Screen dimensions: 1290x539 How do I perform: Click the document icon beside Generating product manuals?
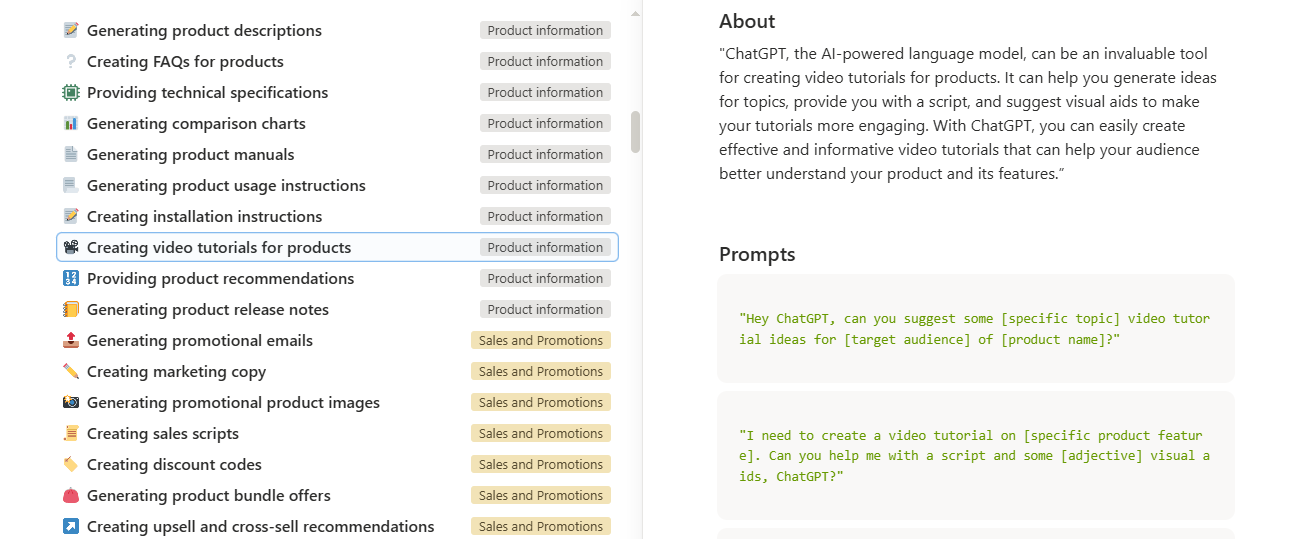click(70, 154)
